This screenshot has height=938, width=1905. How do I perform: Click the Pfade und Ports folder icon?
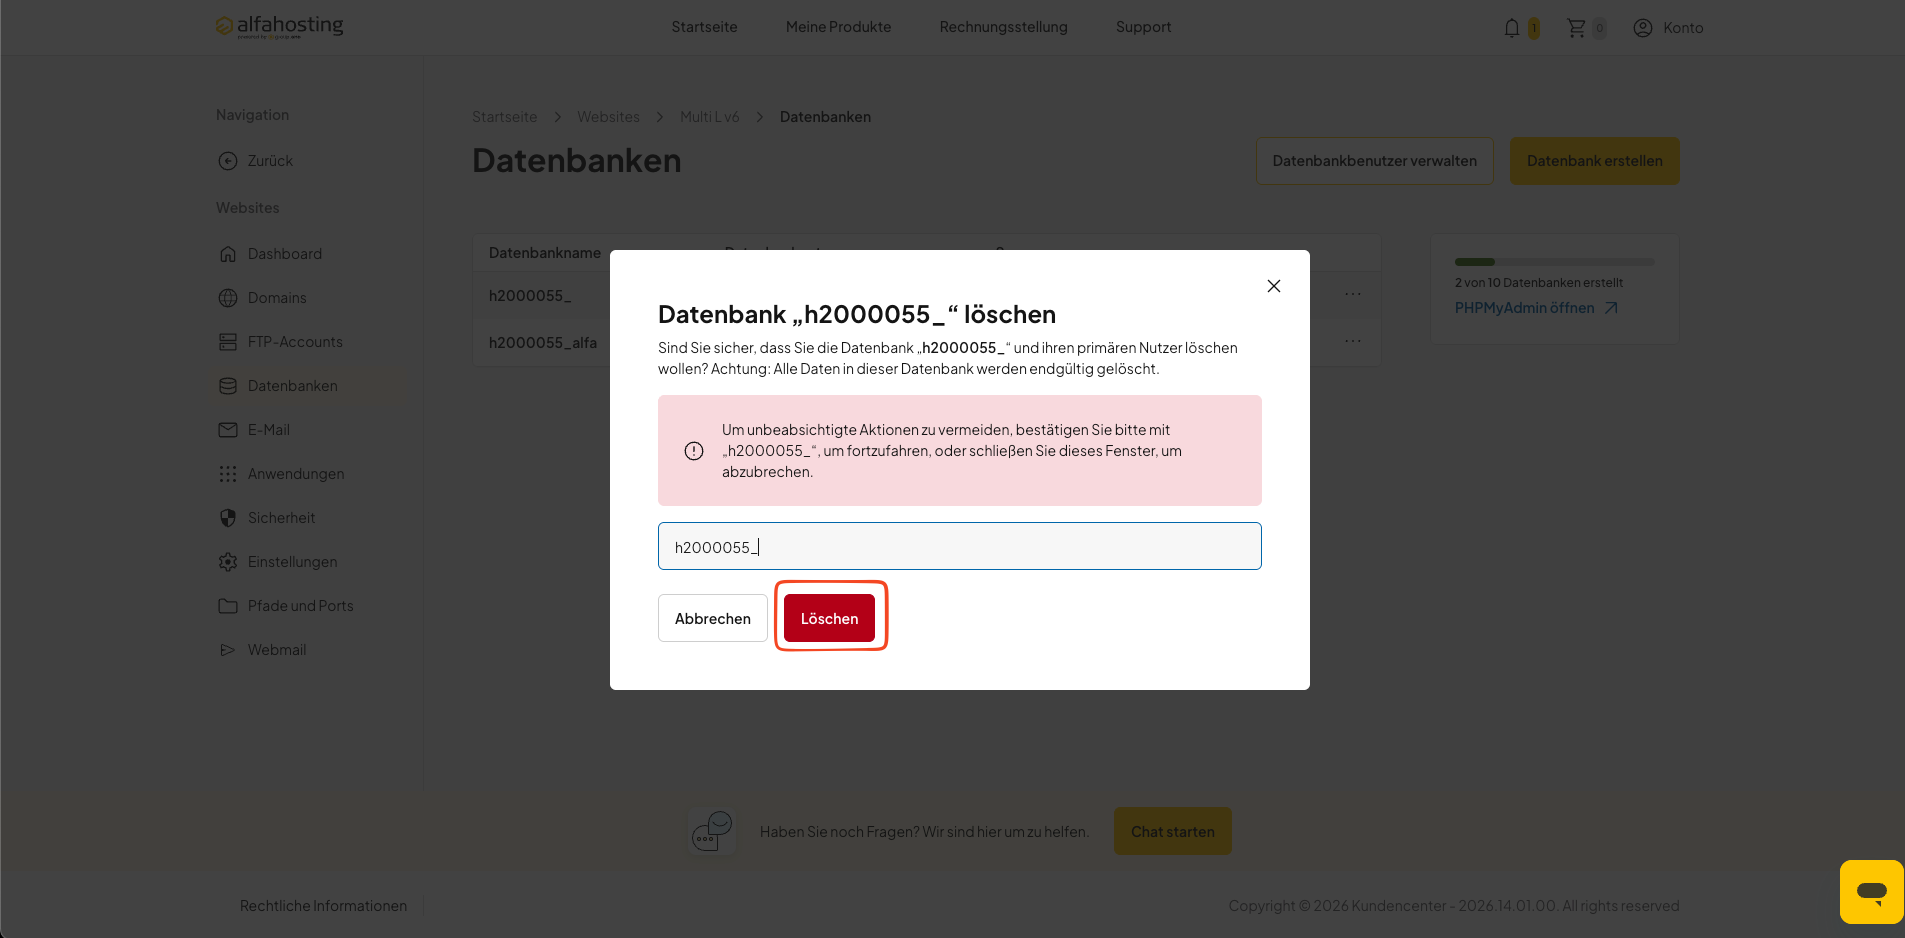[x=228, y=606]
